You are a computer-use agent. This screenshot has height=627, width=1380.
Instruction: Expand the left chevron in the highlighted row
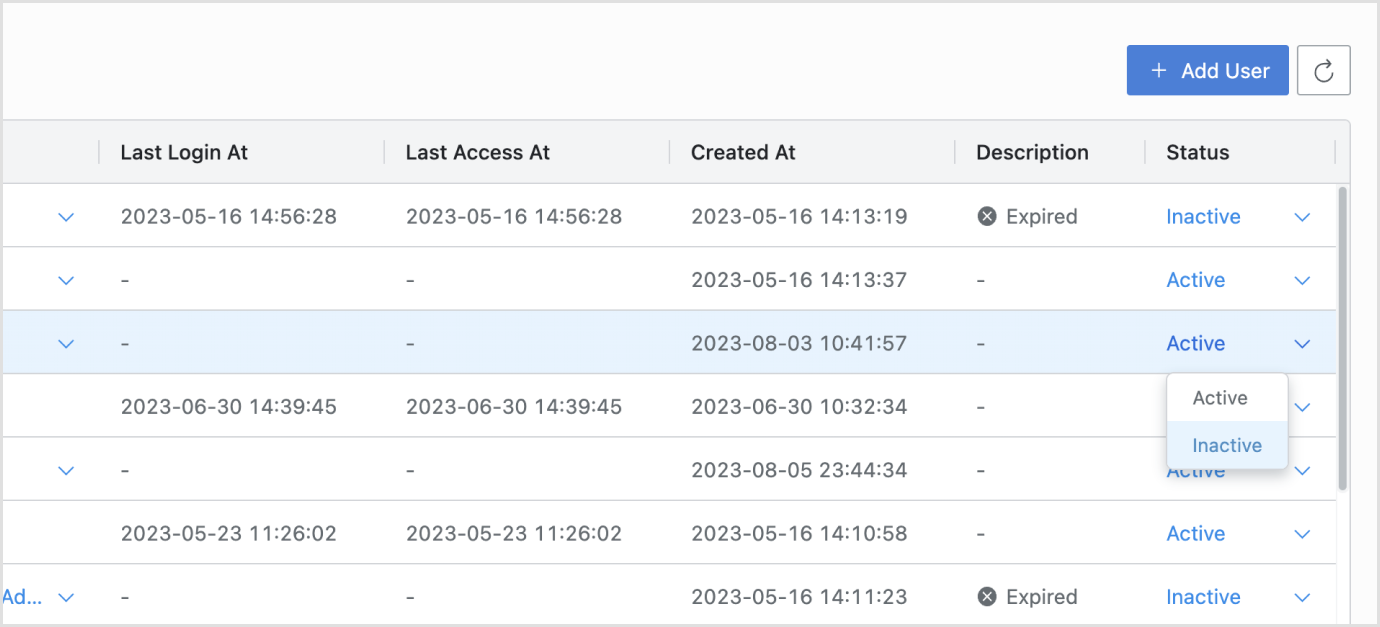[x=66, y=343]
